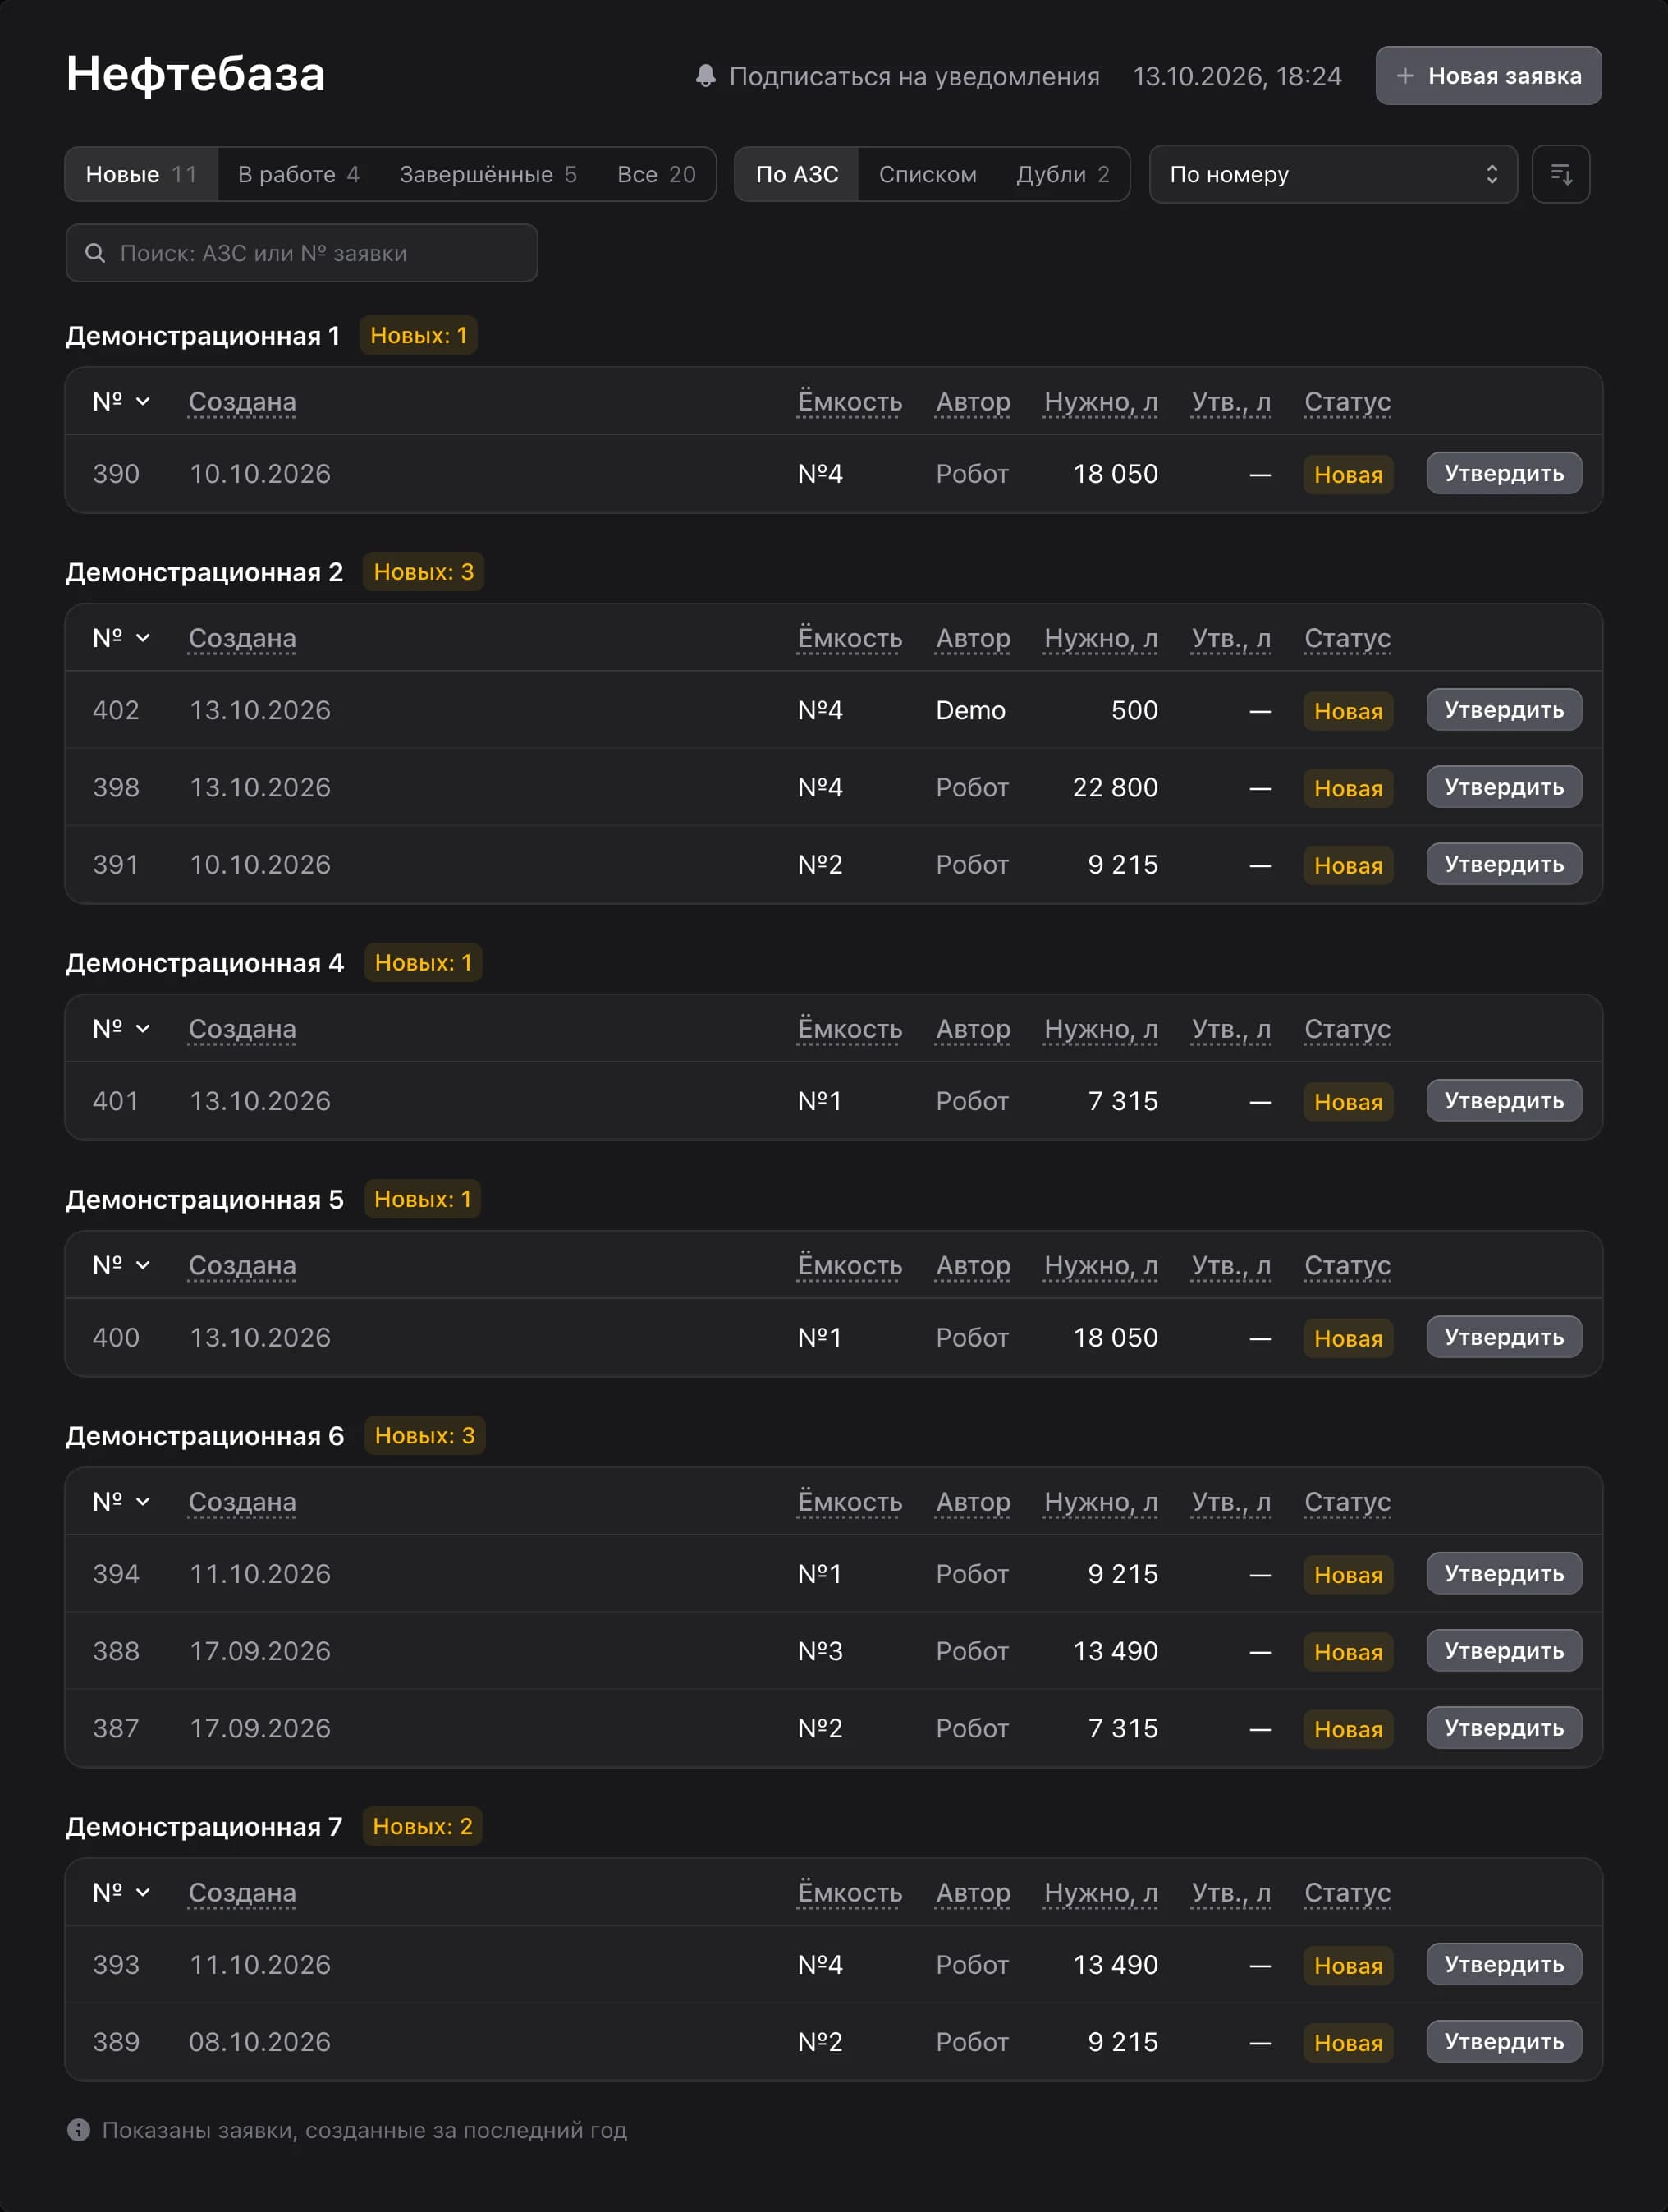Screen dimensions: 1668x2212
Task: Approve request 402 with Утвердить
Action: point(1503,710)
